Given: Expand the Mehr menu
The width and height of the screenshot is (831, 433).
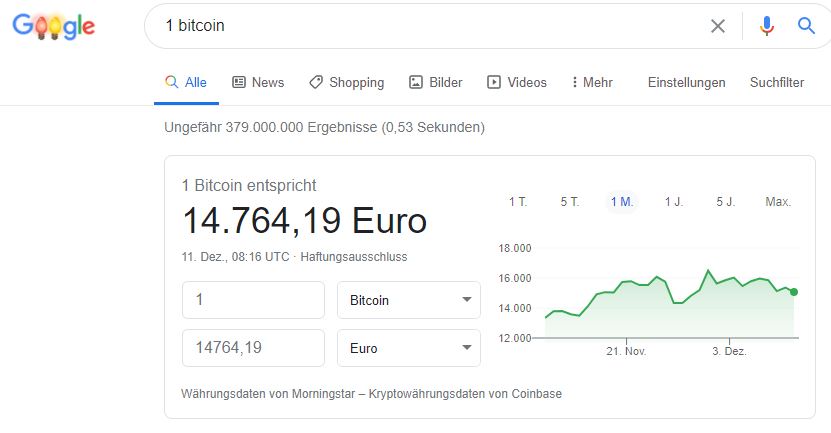Looking at the screenshot, I should pos(591,83).
